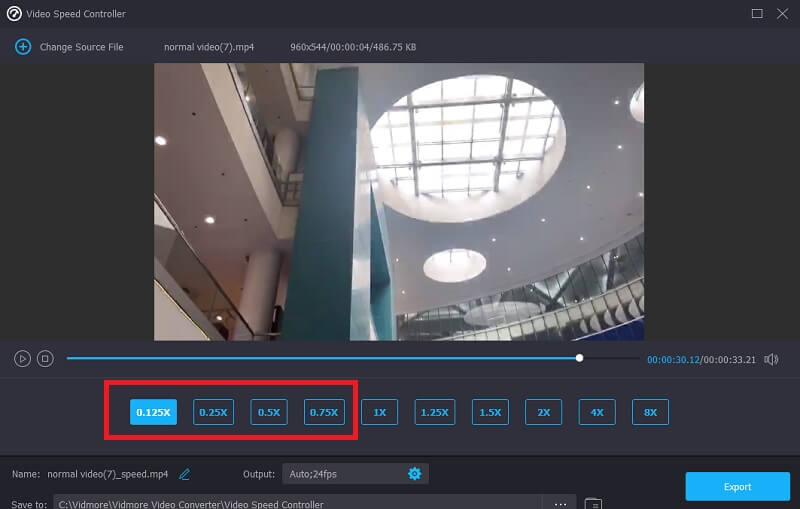Pick the 8X speed option
This screenshot has width=800, height=509.
pyautogui.click(x=650, y=412)
